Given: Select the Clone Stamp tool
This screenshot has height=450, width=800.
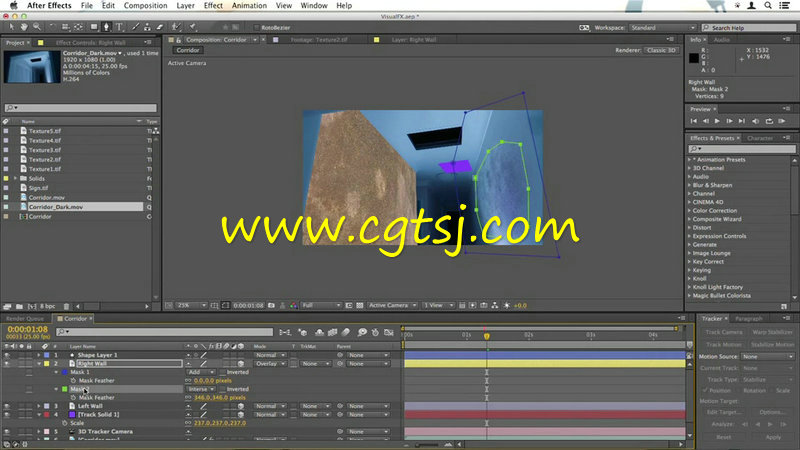Looking at the screenshot, I should tap(147, 27).
